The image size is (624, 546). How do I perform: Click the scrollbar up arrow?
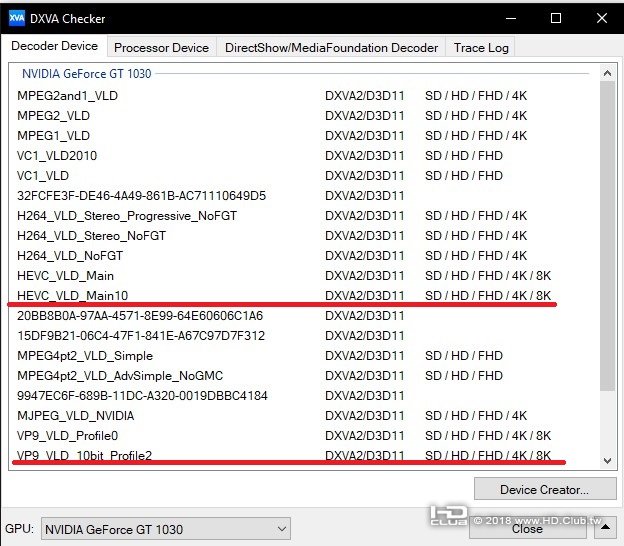pos(607,73)
